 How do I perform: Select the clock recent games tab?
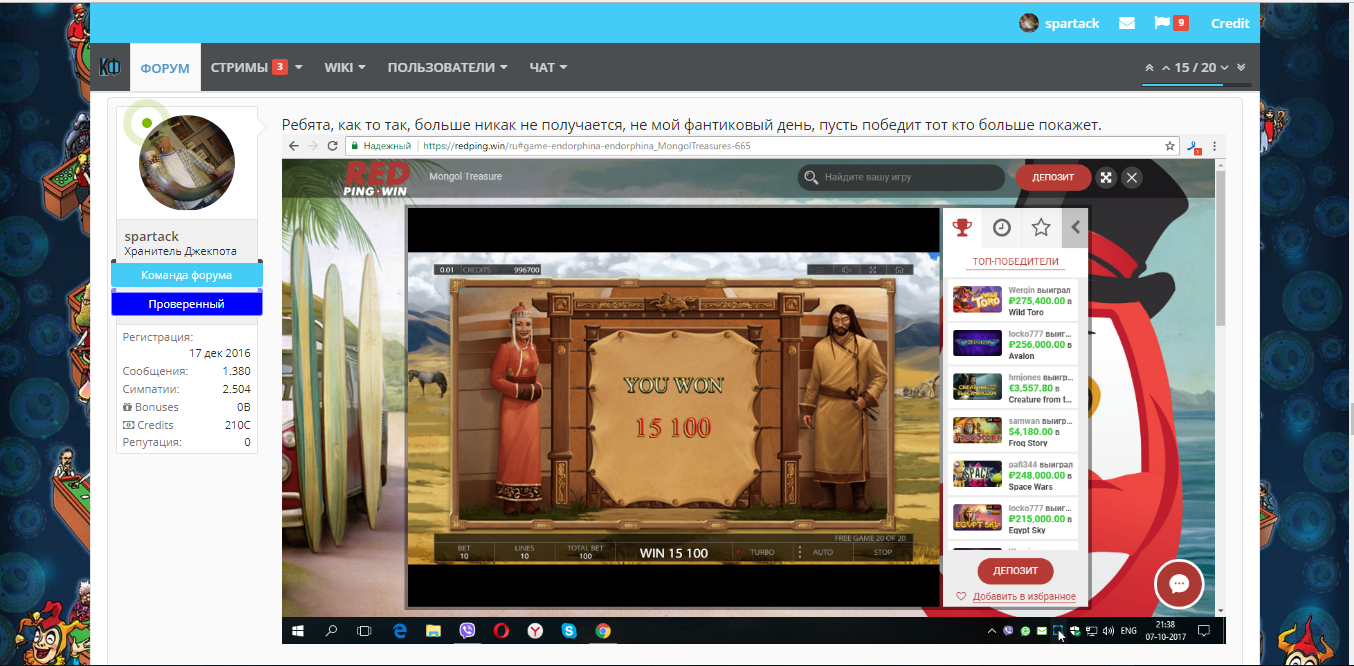pyautogui.click(x=1001, y=228)
